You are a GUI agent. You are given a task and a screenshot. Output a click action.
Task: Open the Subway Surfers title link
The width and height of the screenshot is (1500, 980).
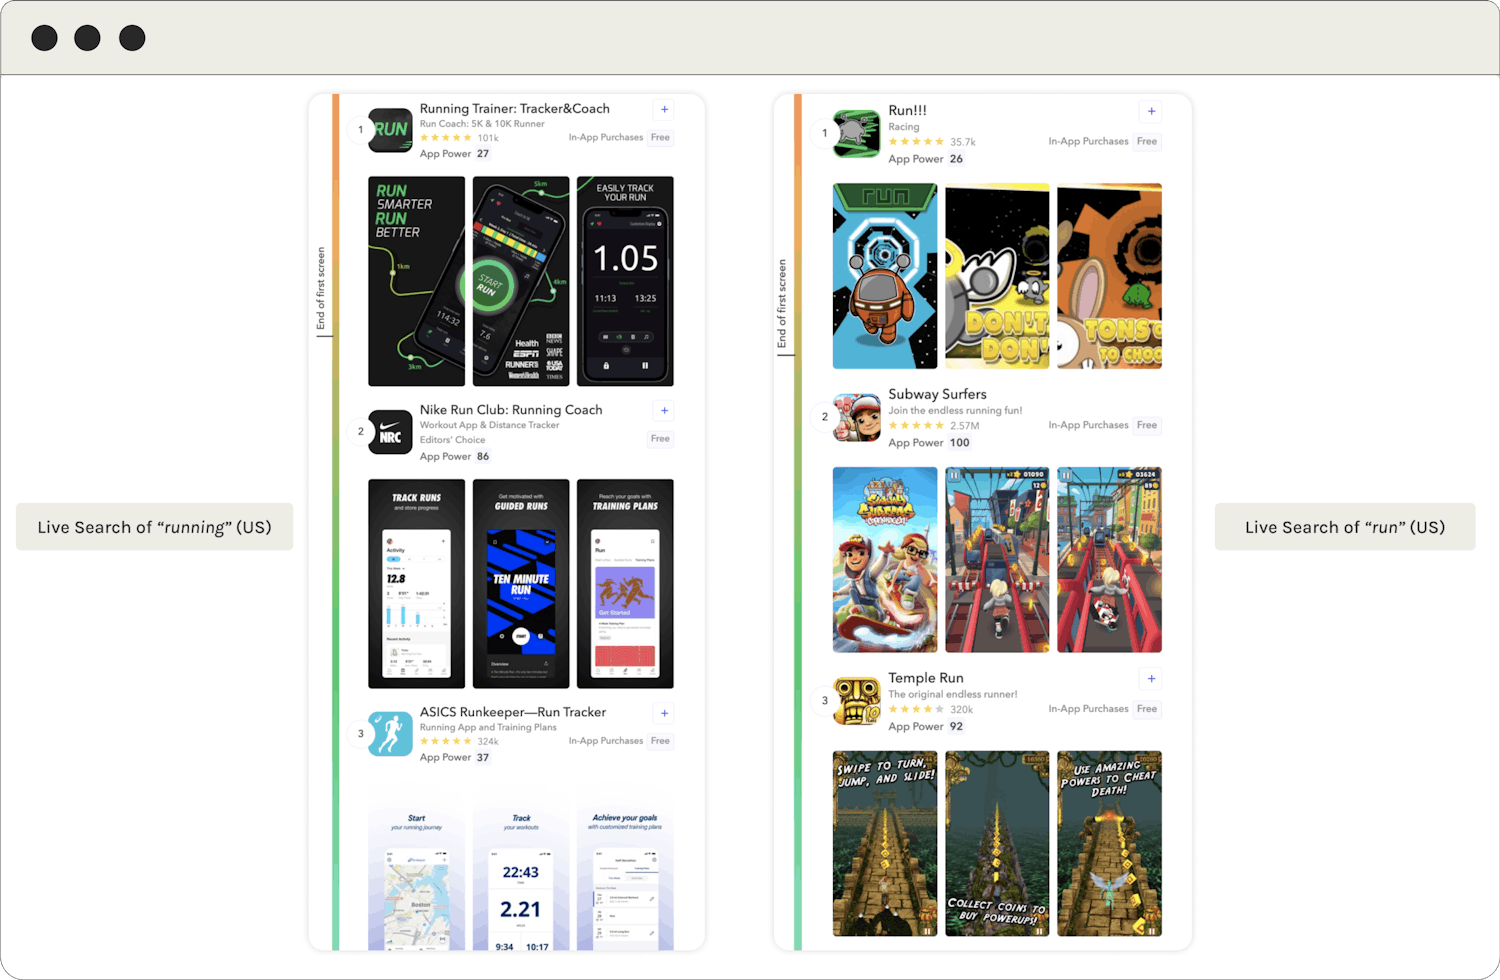coord(937,394)
